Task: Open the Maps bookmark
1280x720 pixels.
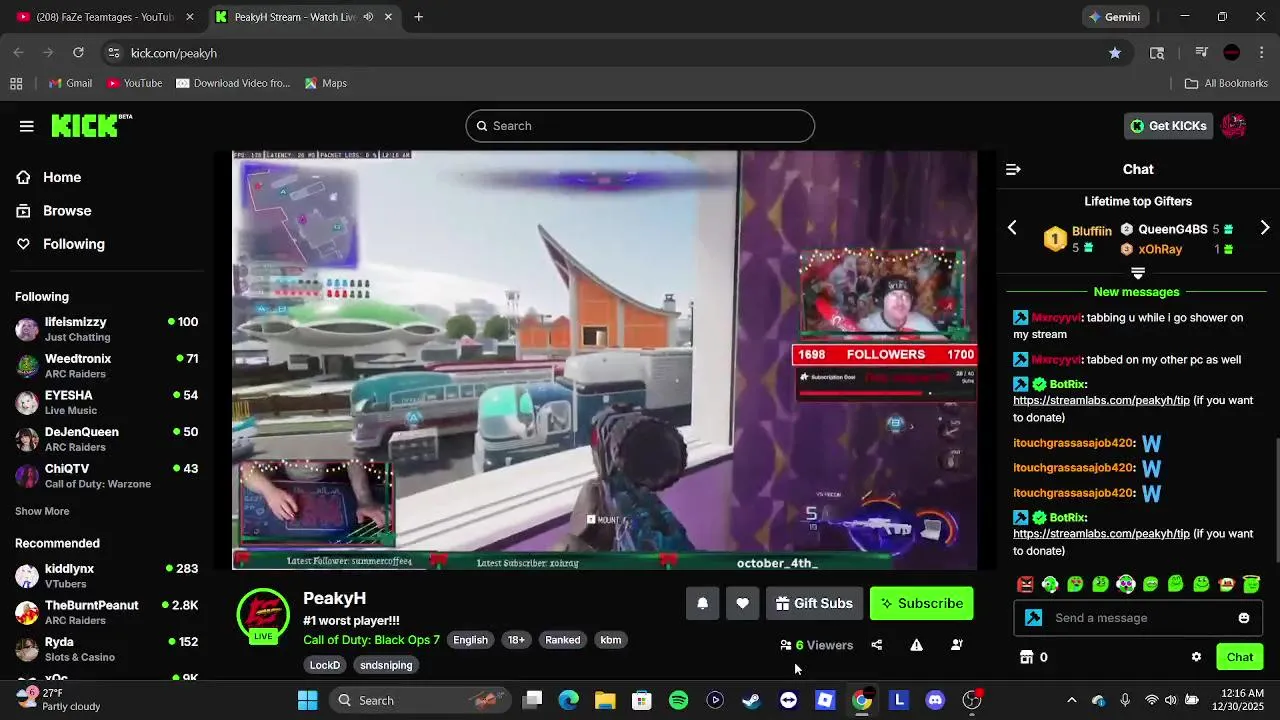Action: tap(326, 83)
